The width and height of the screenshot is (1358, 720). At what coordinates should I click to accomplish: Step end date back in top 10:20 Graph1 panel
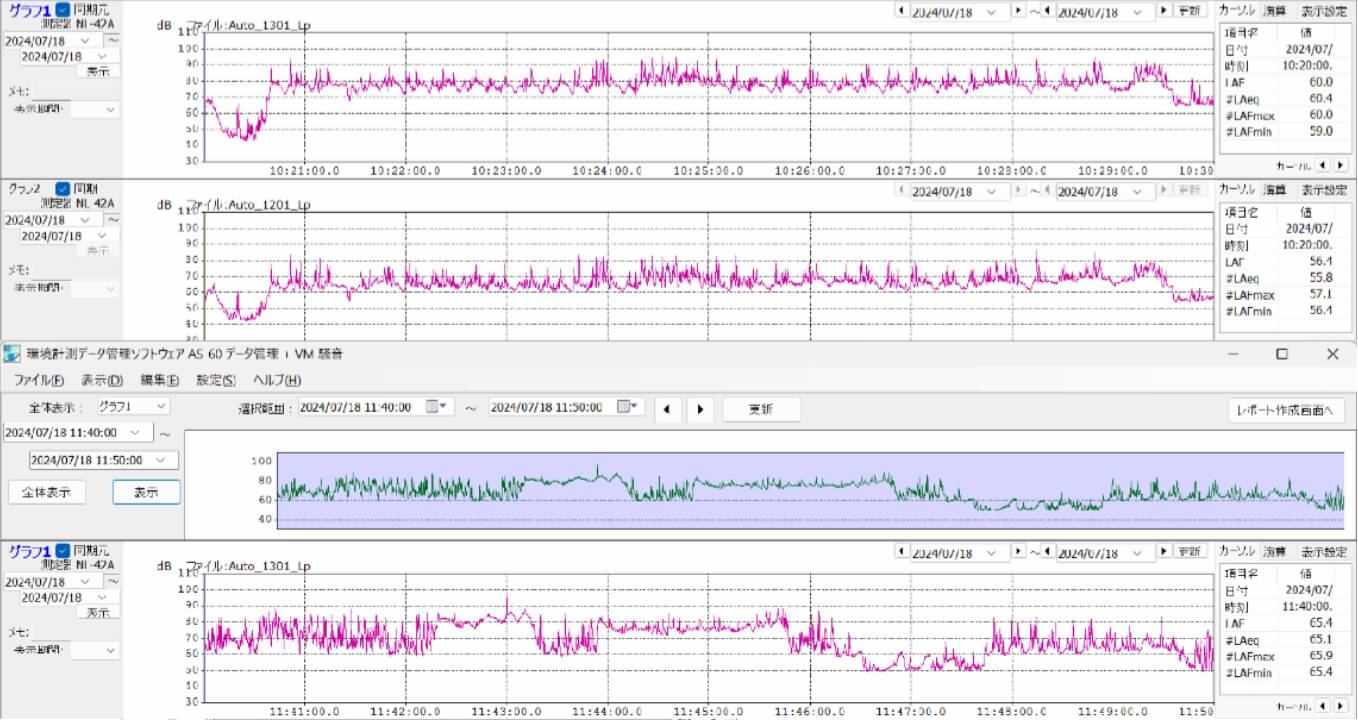tap(1047, 11)
